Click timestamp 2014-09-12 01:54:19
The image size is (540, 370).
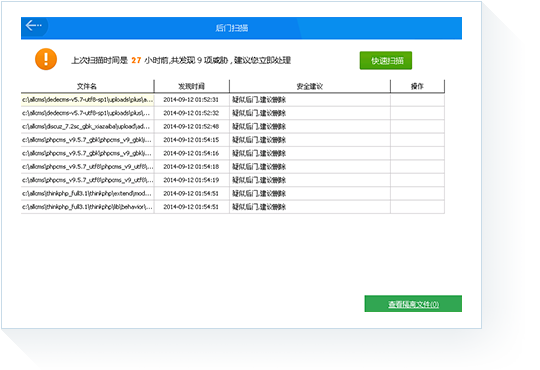coord(191,180)
